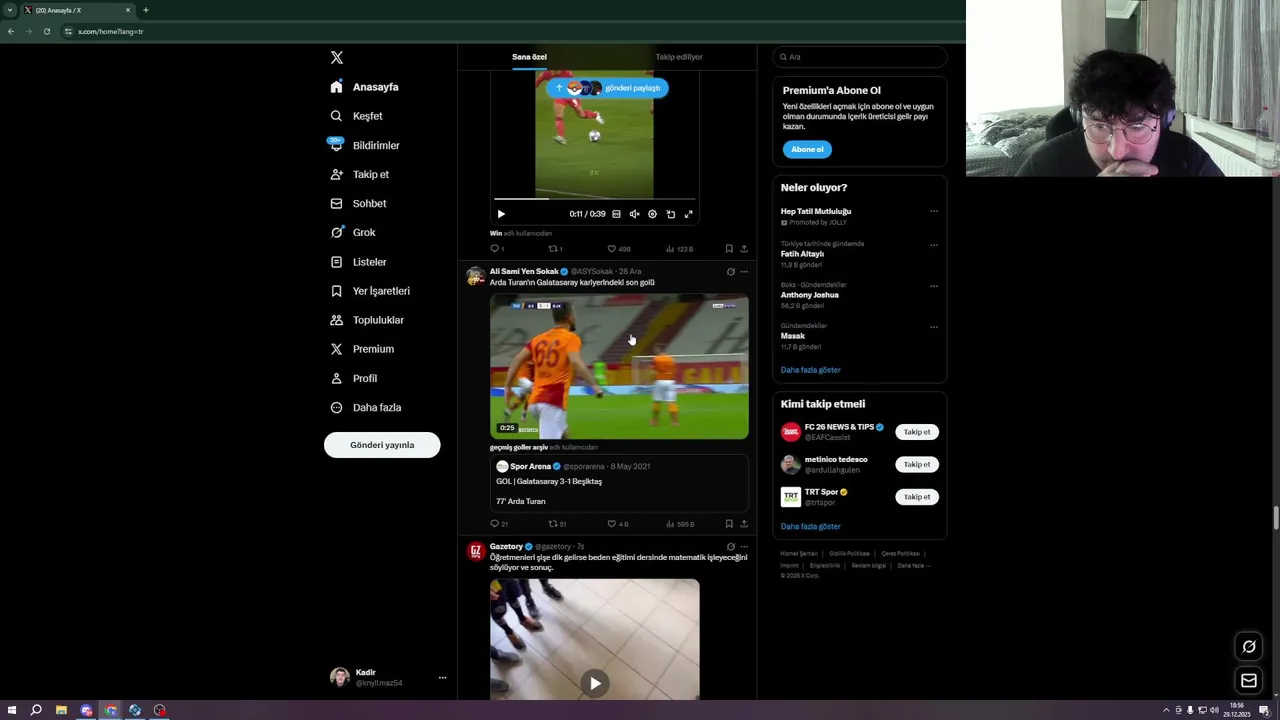Switch to Sana özel tab
The width and height of the screenshot is (1280, 720).
(x=529, y=57)
